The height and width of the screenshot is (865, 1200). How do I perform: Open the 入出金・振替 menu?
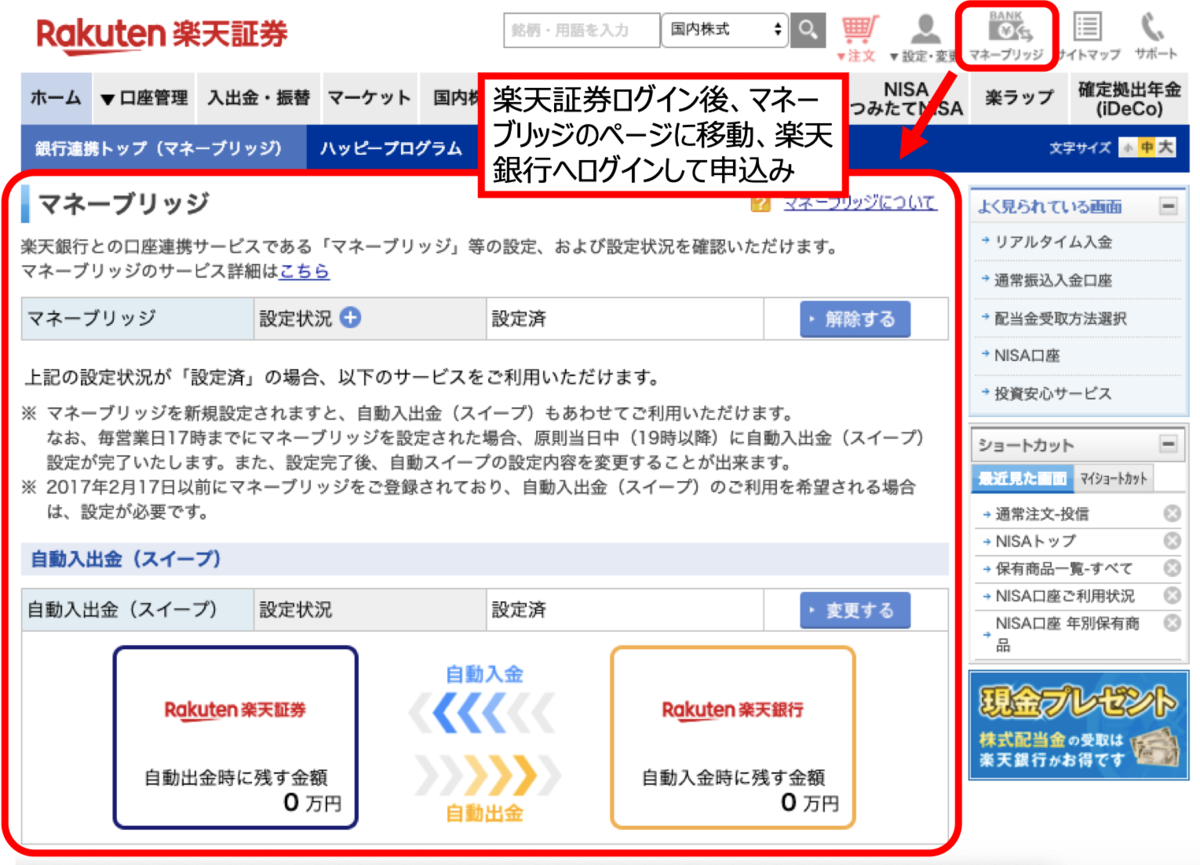click(258, 98)
